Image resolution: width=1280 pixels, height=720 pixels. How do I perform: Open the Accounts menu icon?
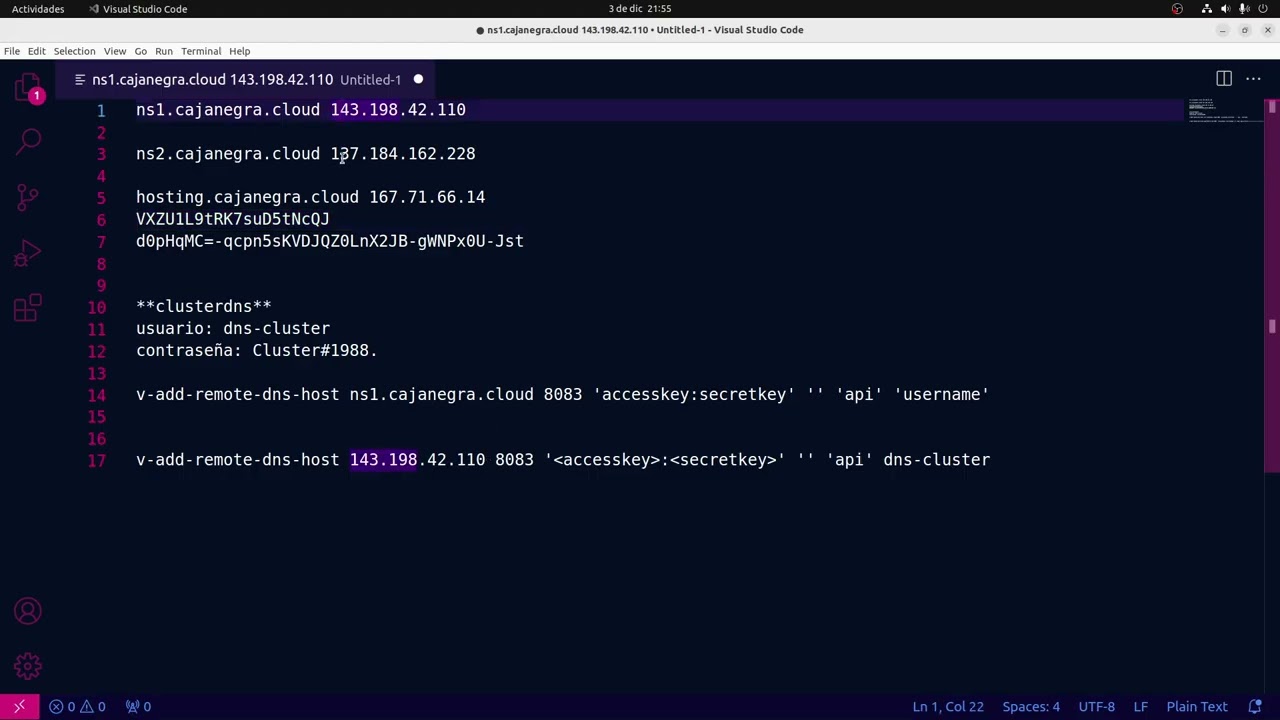pos(28,611)
